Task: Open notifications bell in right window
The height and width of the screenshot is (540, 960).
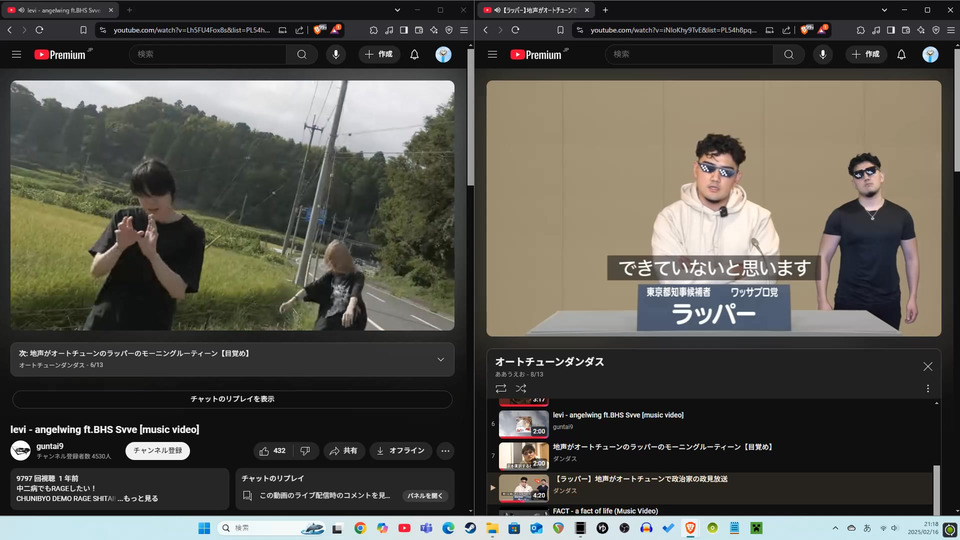Action: [x=901, y=54]
